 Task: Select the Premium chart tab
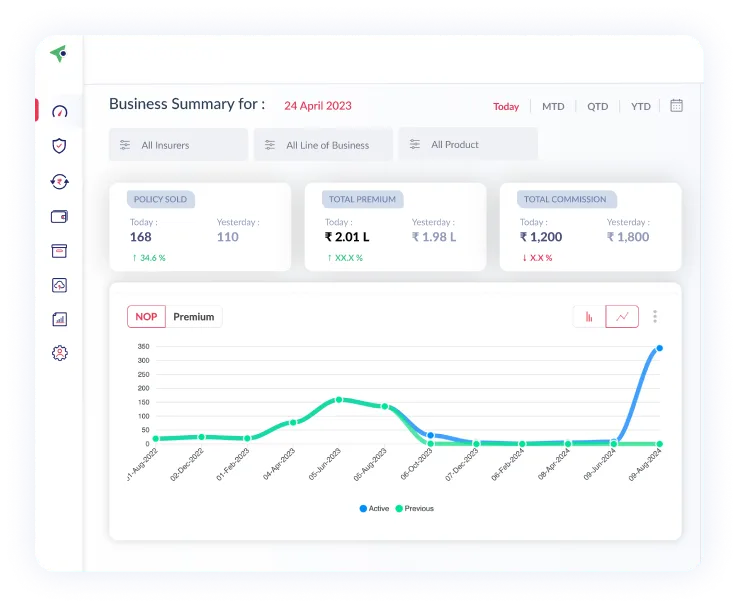pos(194,317)
